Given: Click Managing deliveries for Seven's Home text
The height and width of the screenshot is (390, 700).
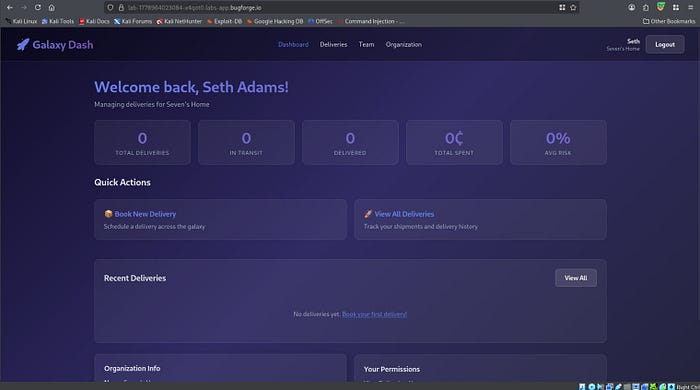Looking at the screenshot, I should pyautogui.click(x=152, y=104).
